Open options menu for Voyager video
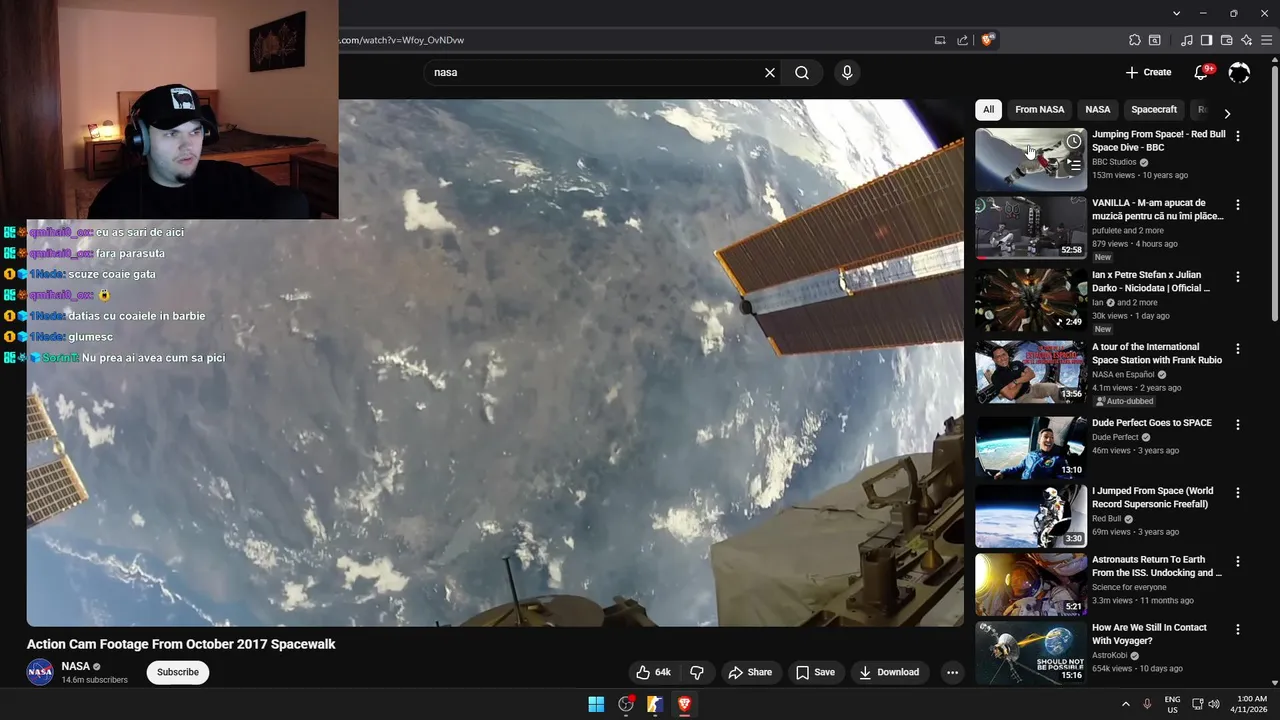The image size is (1280, 720). [1238, 630]
